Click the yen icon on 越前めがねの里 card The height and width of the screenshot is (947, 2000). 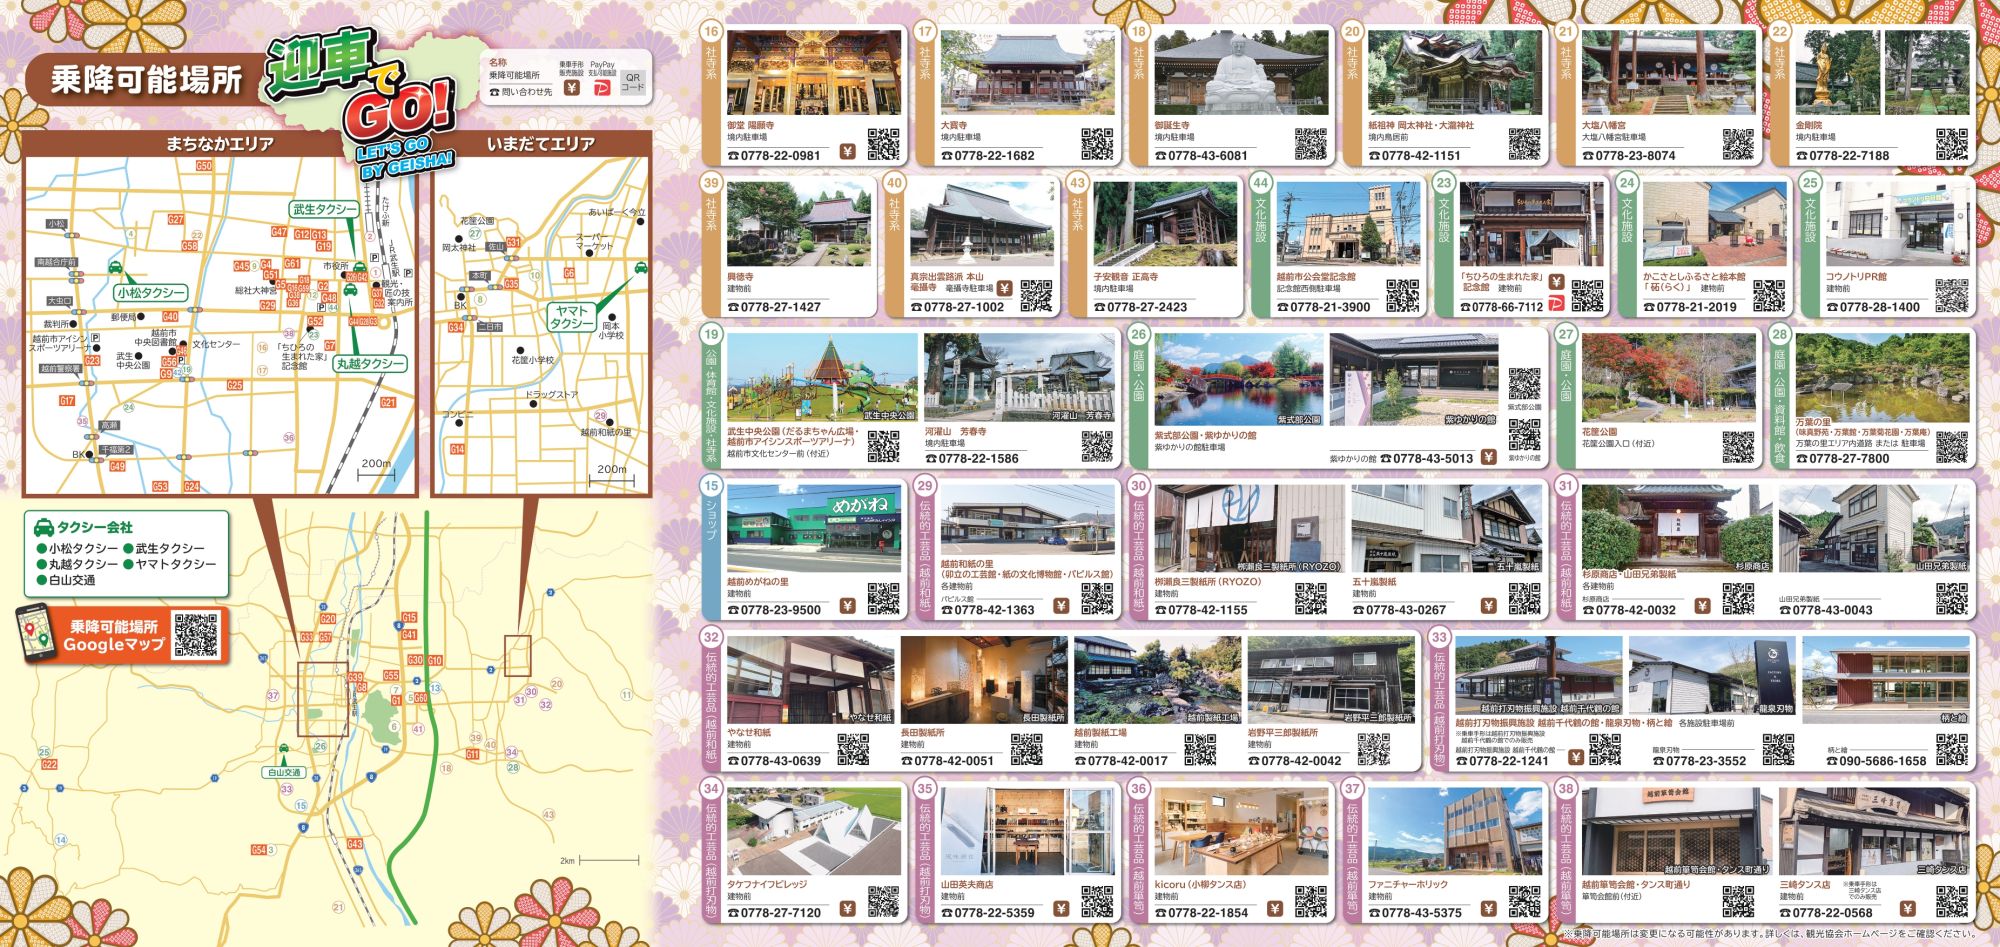pyautogui.click(x=848, y=606)
